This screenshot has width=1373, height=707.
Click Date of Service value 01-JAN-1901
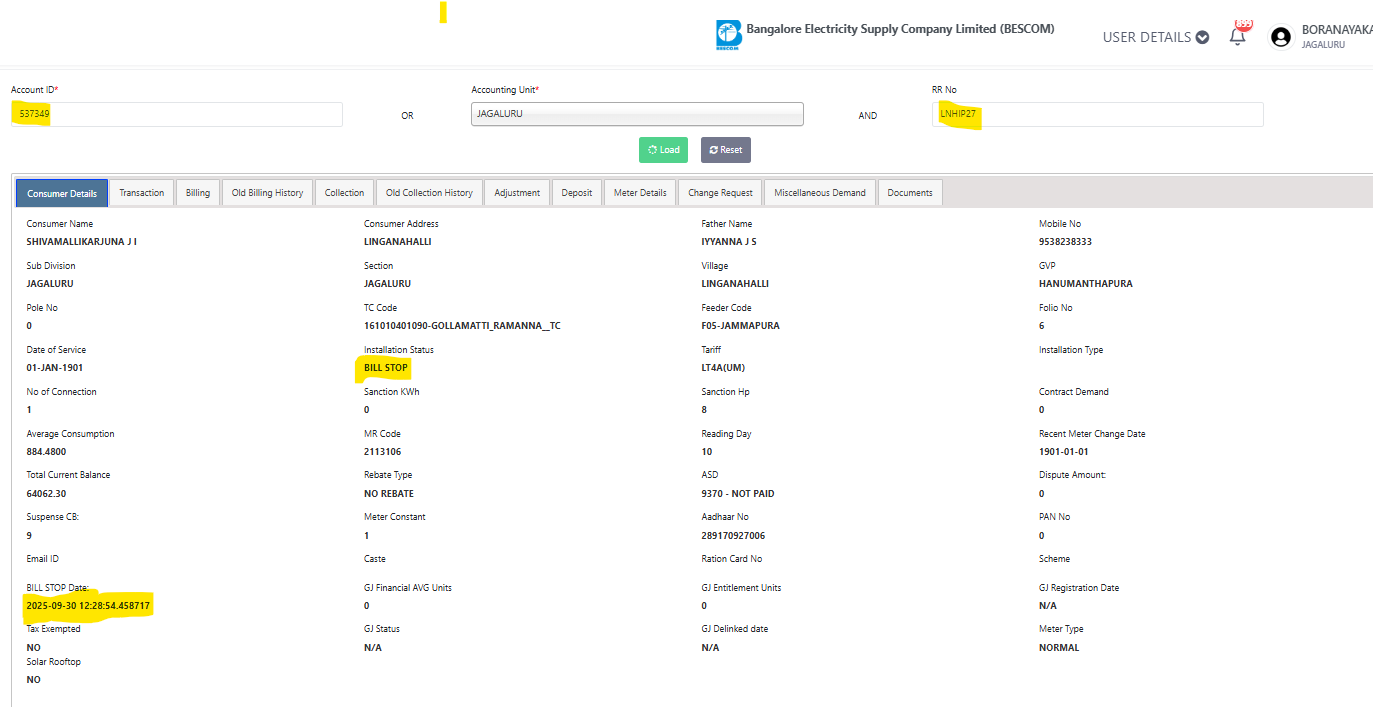(55, 368)
